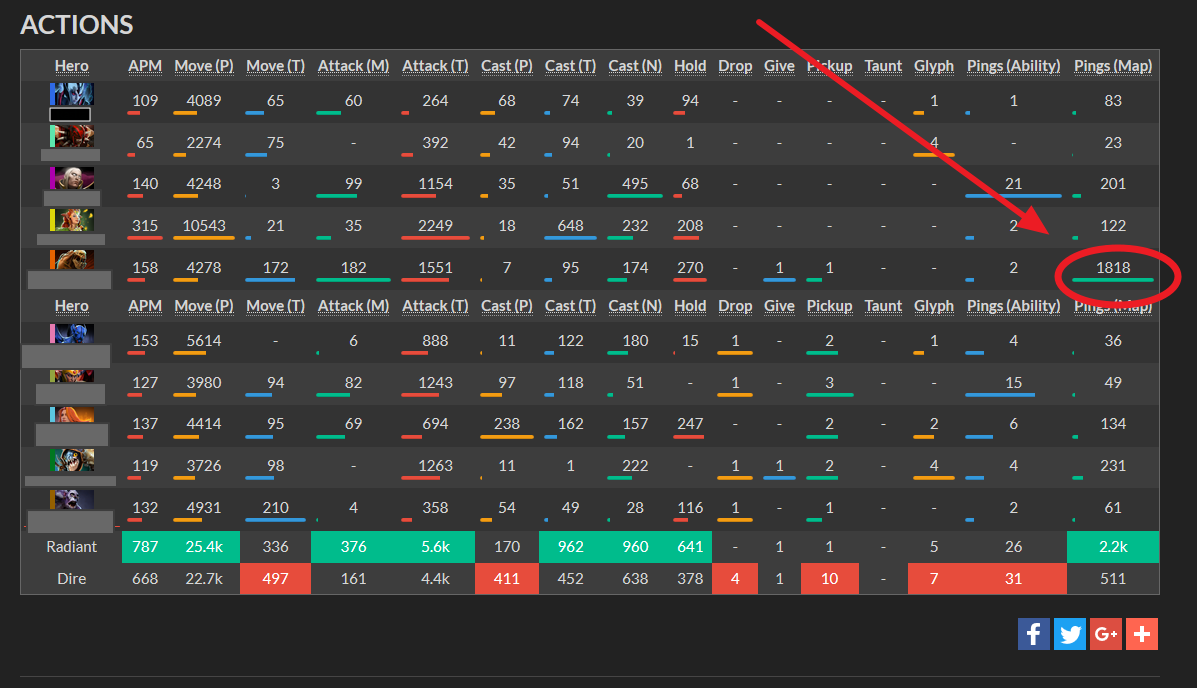Select the Lina hero portrait
1197x688 pixels.
tap(71, 417)
